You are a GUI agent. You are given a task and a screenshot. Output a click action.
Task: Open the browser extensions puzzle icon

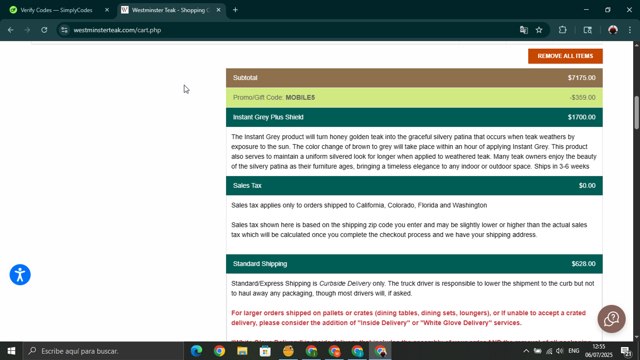(x=562, y=30)
